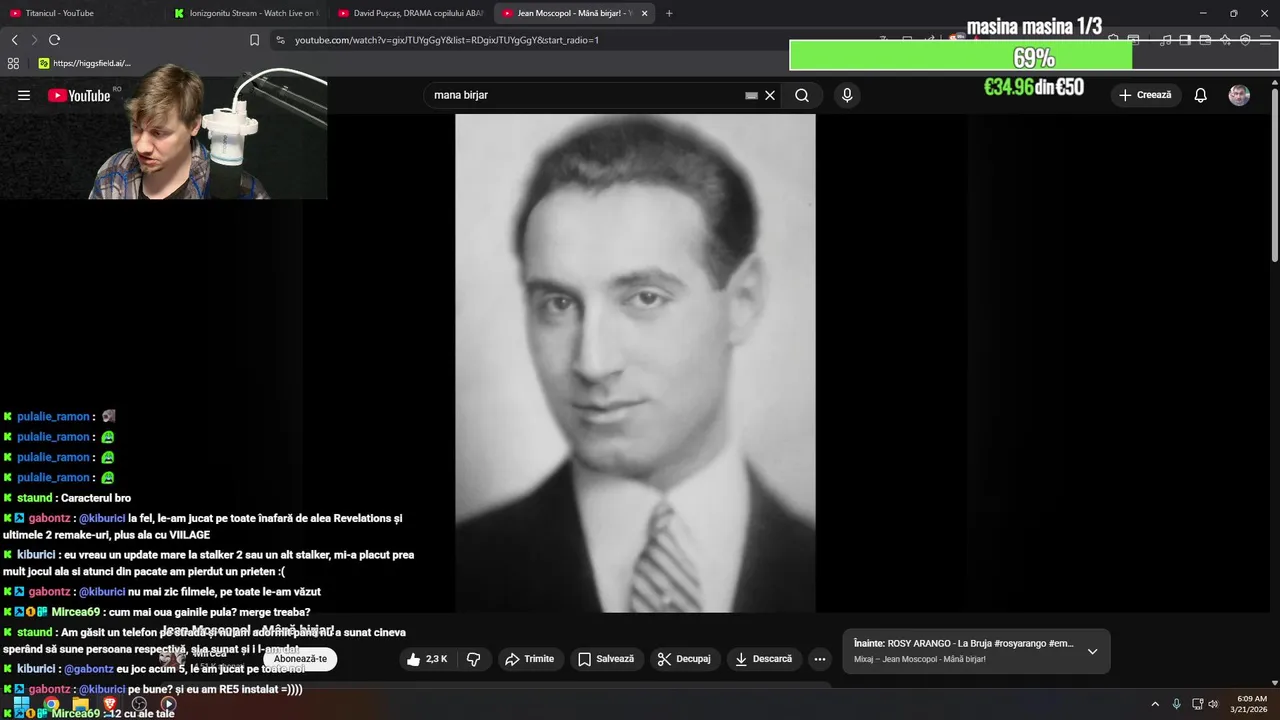Viewport: 1280px width, 720px height.
Task: Share video using Trimite button
Action: 530,659
